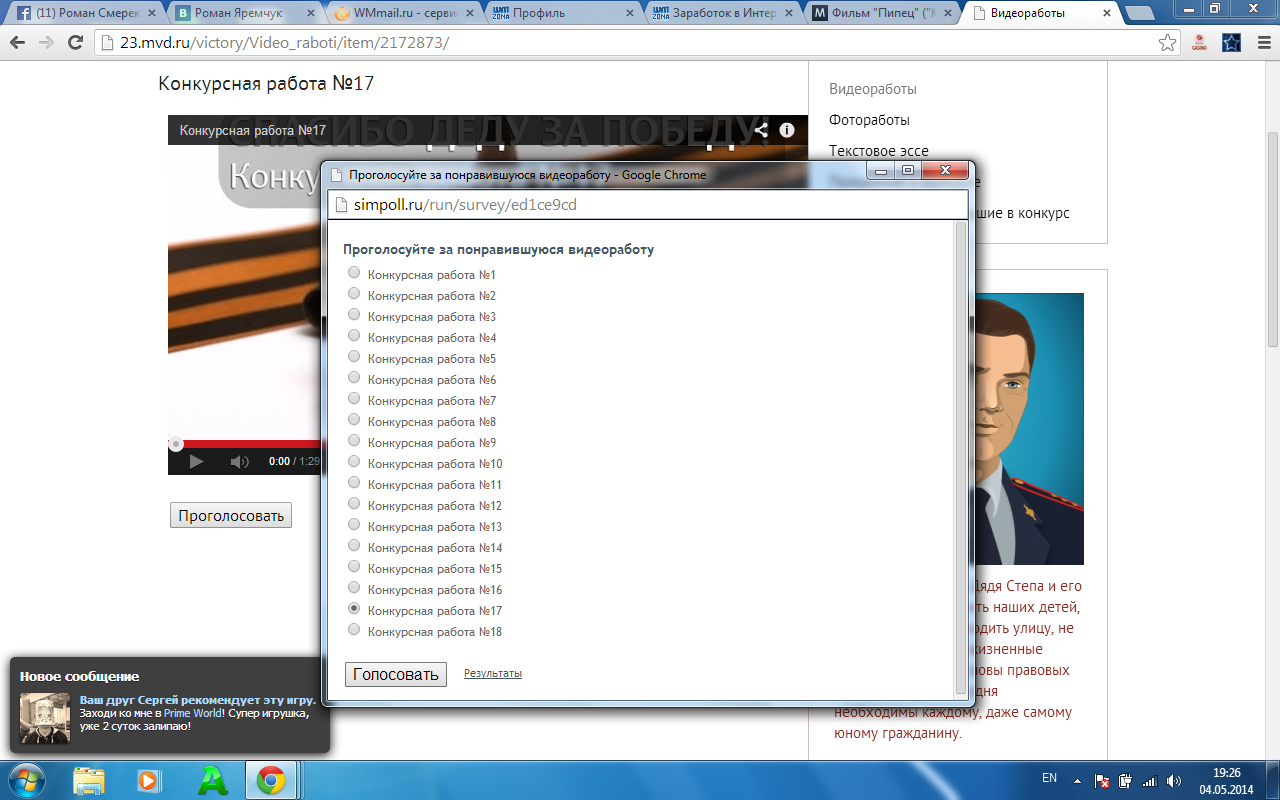Open Текстовое эссе sidebar link
This screenshot has height=800, width=1280.
879,151
